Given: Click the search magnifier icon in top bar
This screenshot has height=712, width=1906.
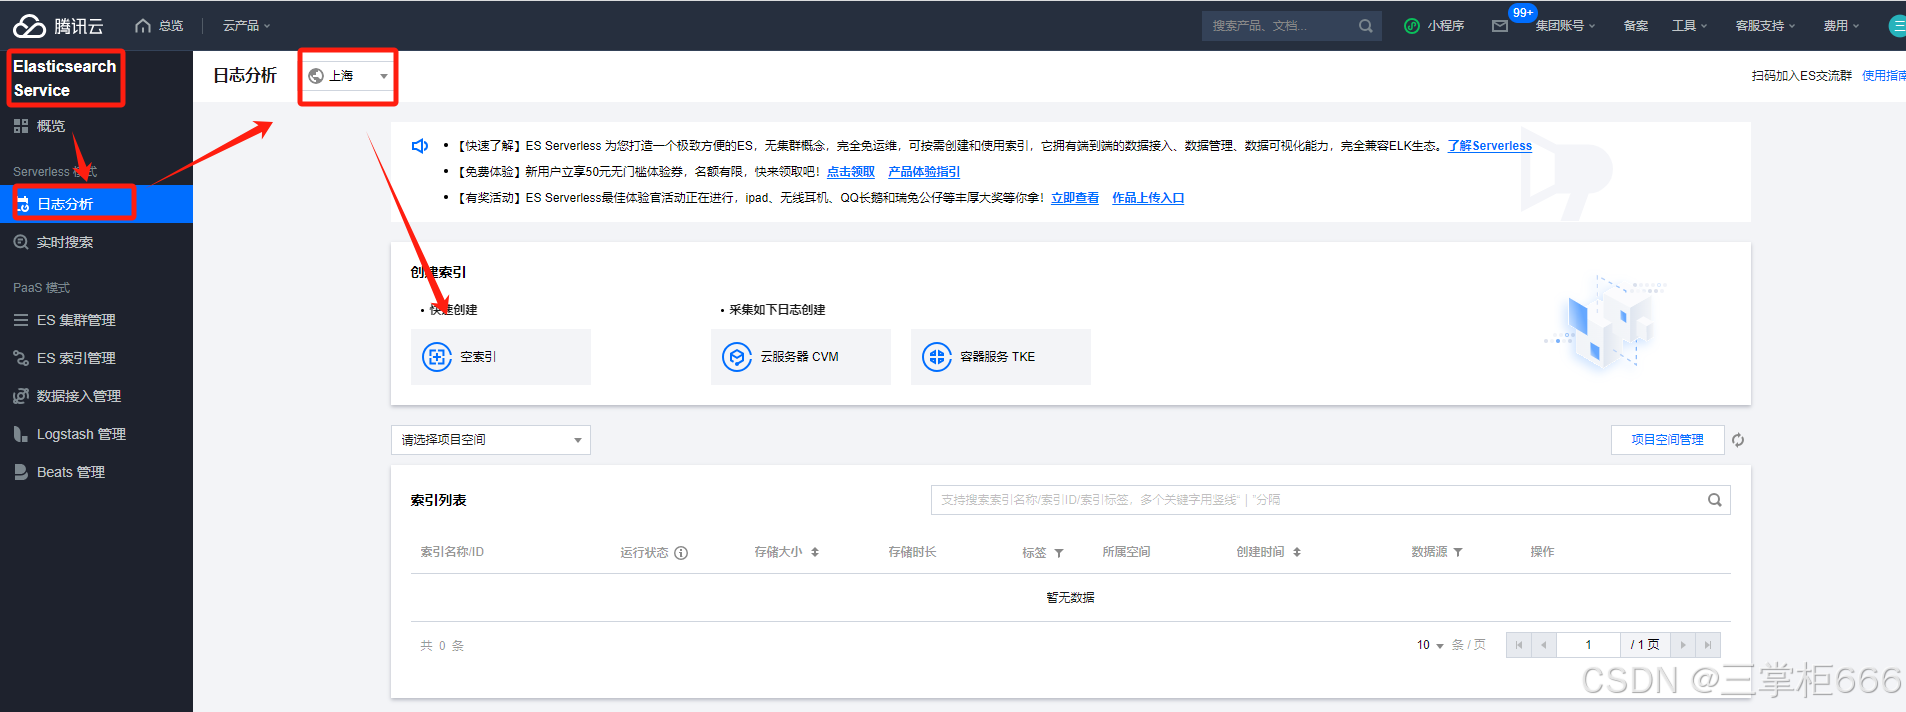Looking at the screenshot, I should coord(1365,26).
